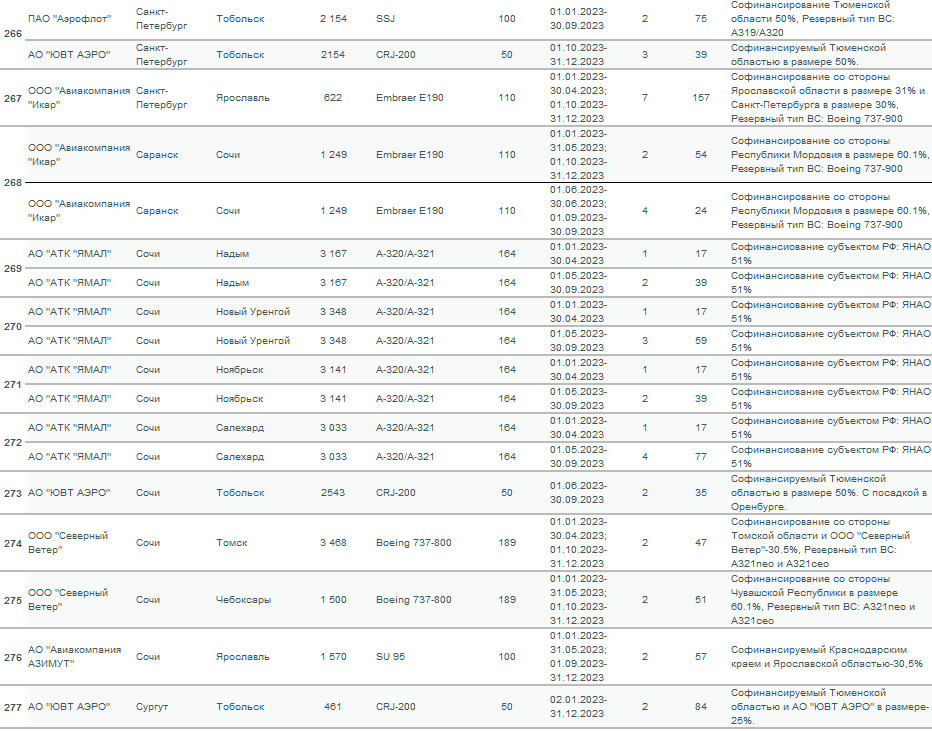
Task: Click row number 275
Action: 12,600
